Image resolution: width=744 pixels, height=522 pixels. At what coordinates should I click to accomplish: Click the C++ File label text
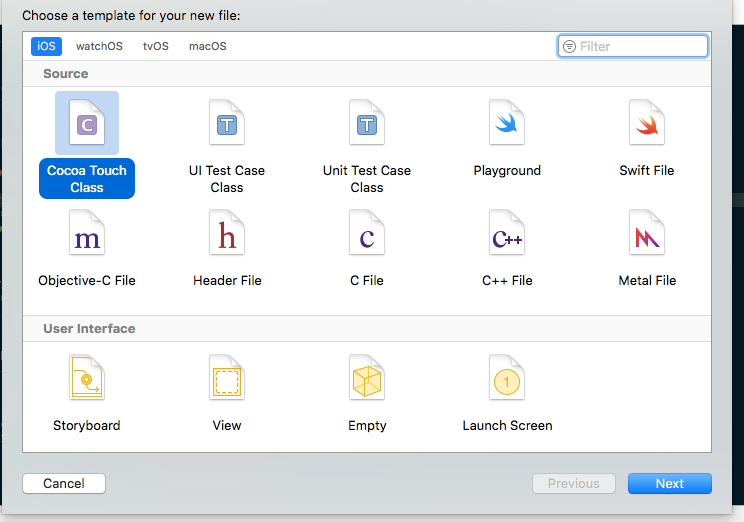(x=507, y=280)
